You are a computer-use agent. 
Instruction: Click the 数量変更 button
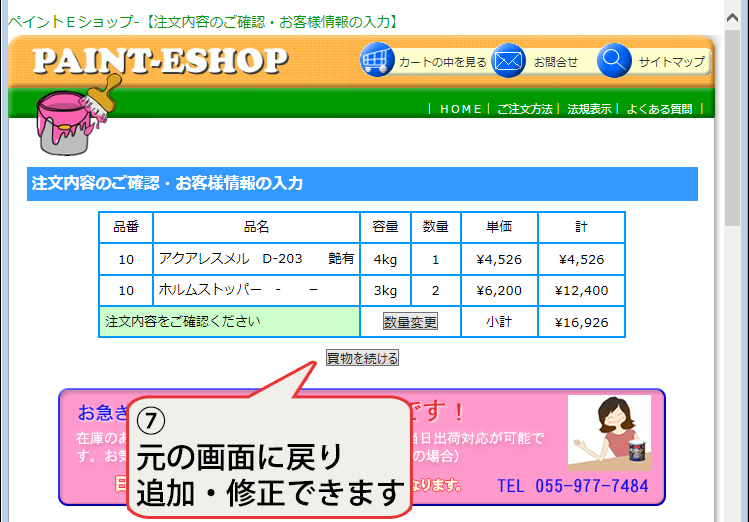(410, 322)
